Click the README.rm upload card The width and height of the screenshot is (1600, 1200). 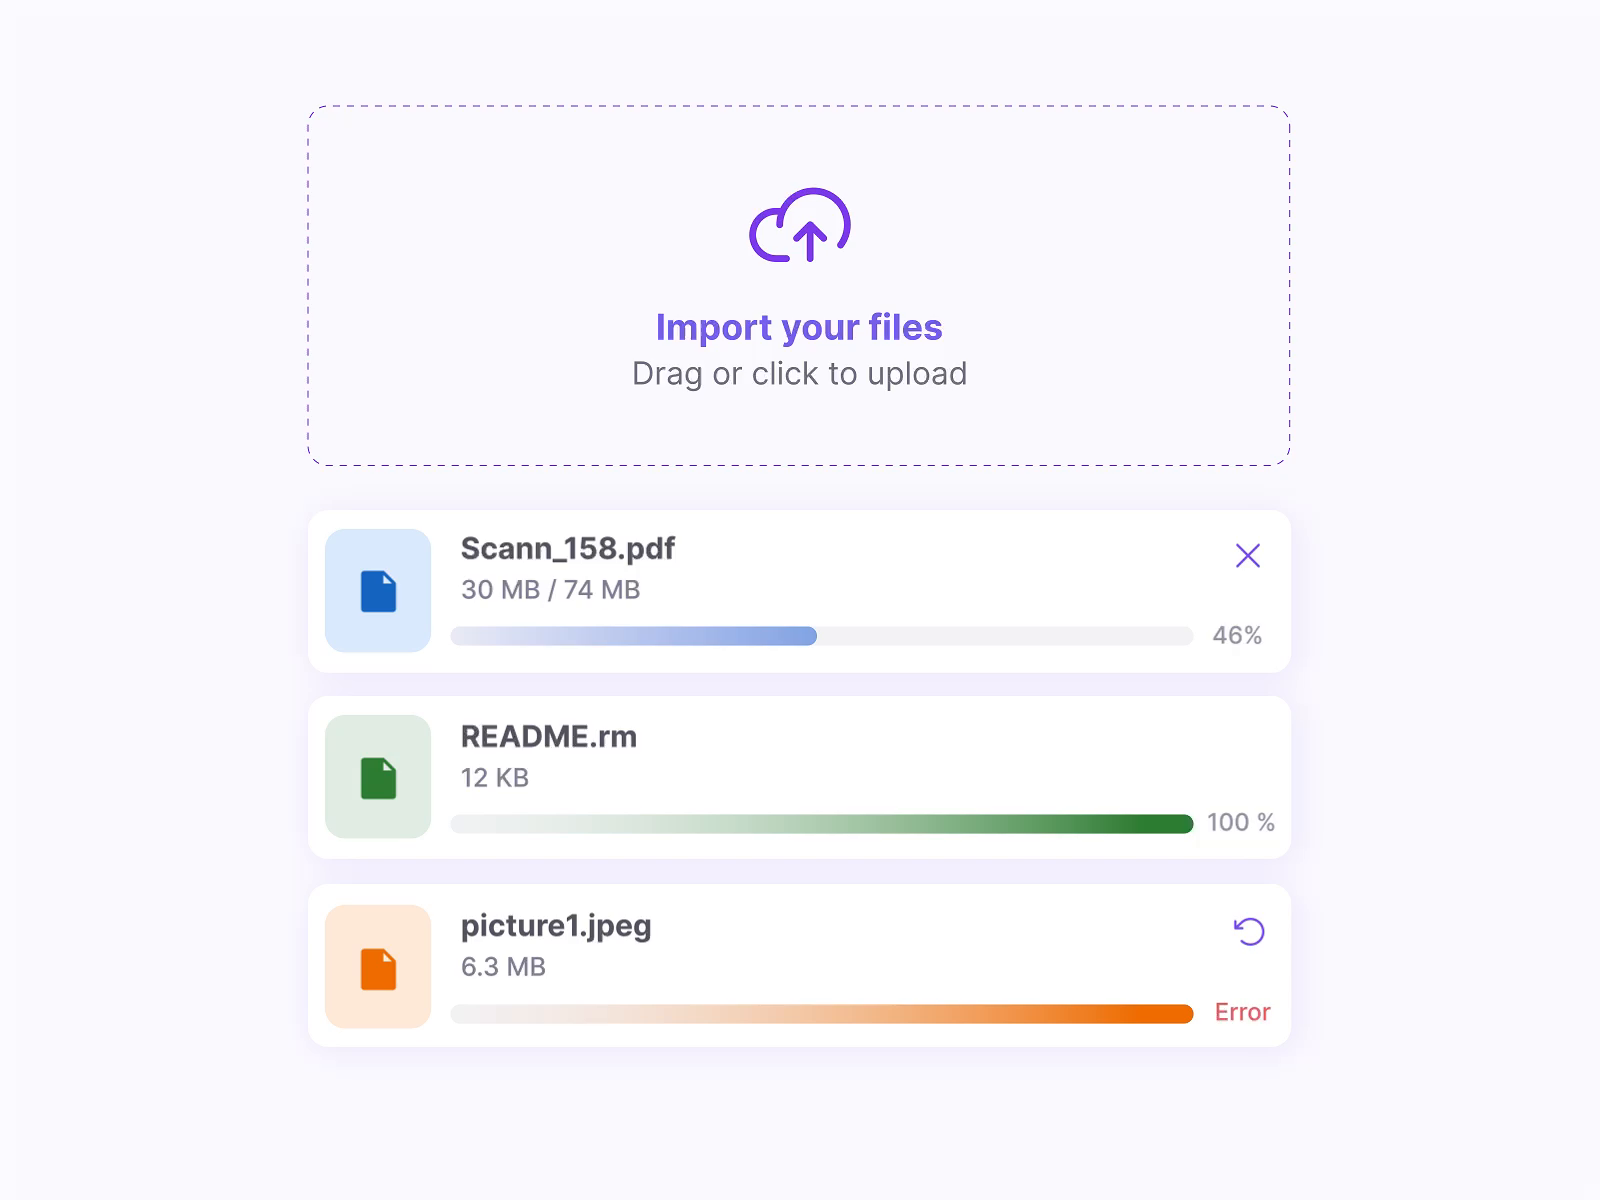click(x=800, y=778)
